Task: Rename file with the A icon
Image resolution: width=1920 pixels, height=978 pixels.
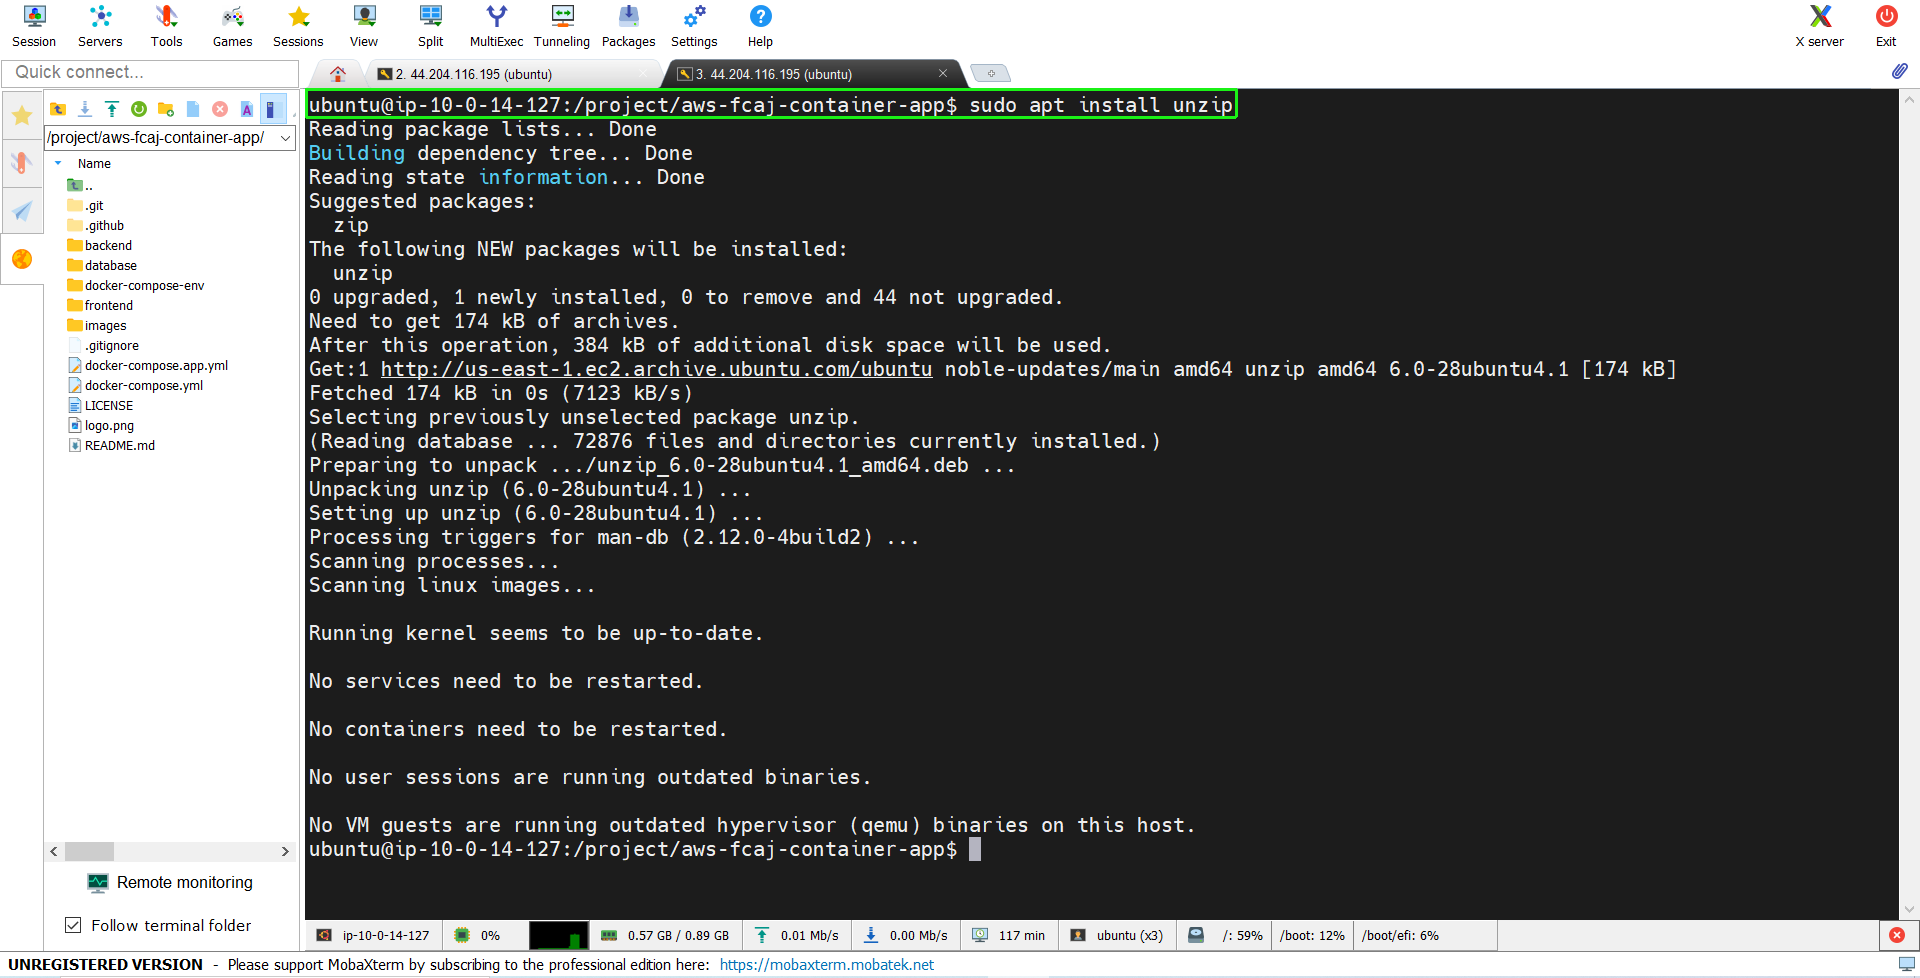Action: [x=247, y=109]
